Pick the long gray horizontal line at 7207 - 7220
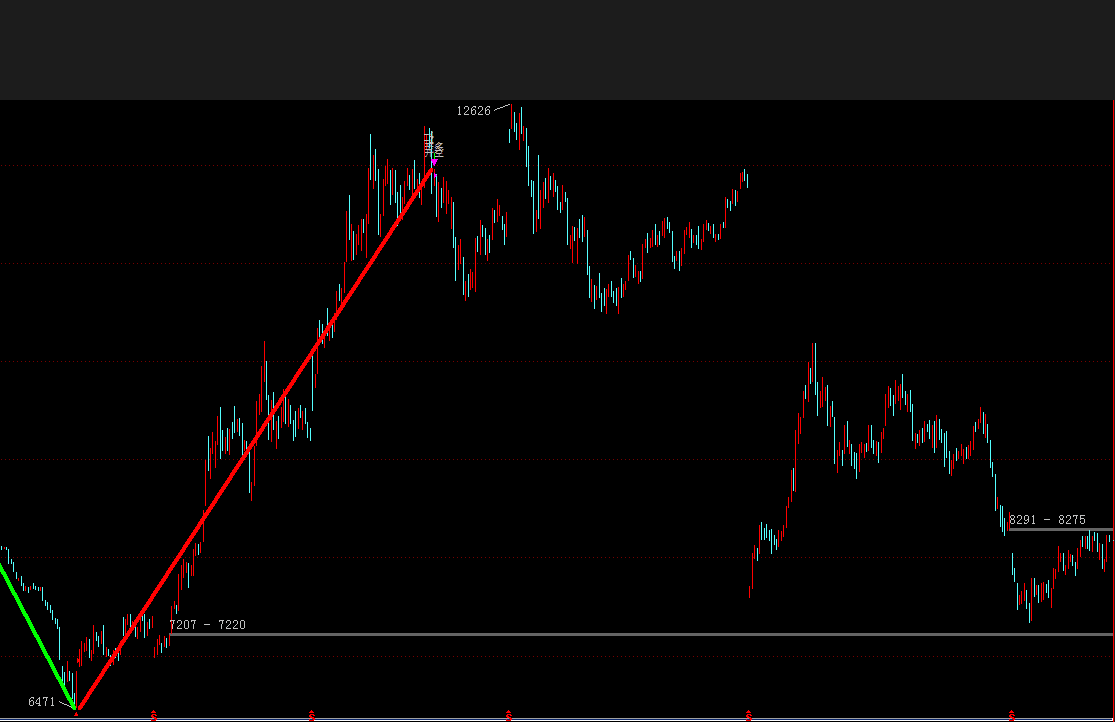The image size is (1115, 722). [640, 634]
